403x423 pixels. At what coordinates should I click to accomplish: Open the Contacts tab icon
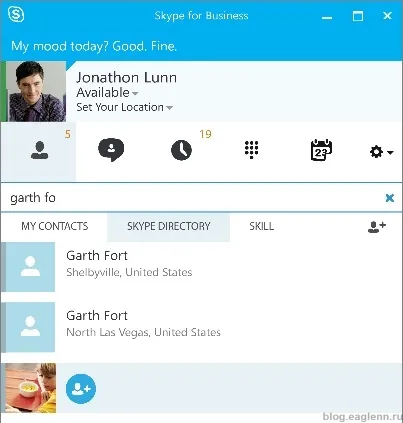(x=39, y=150)
